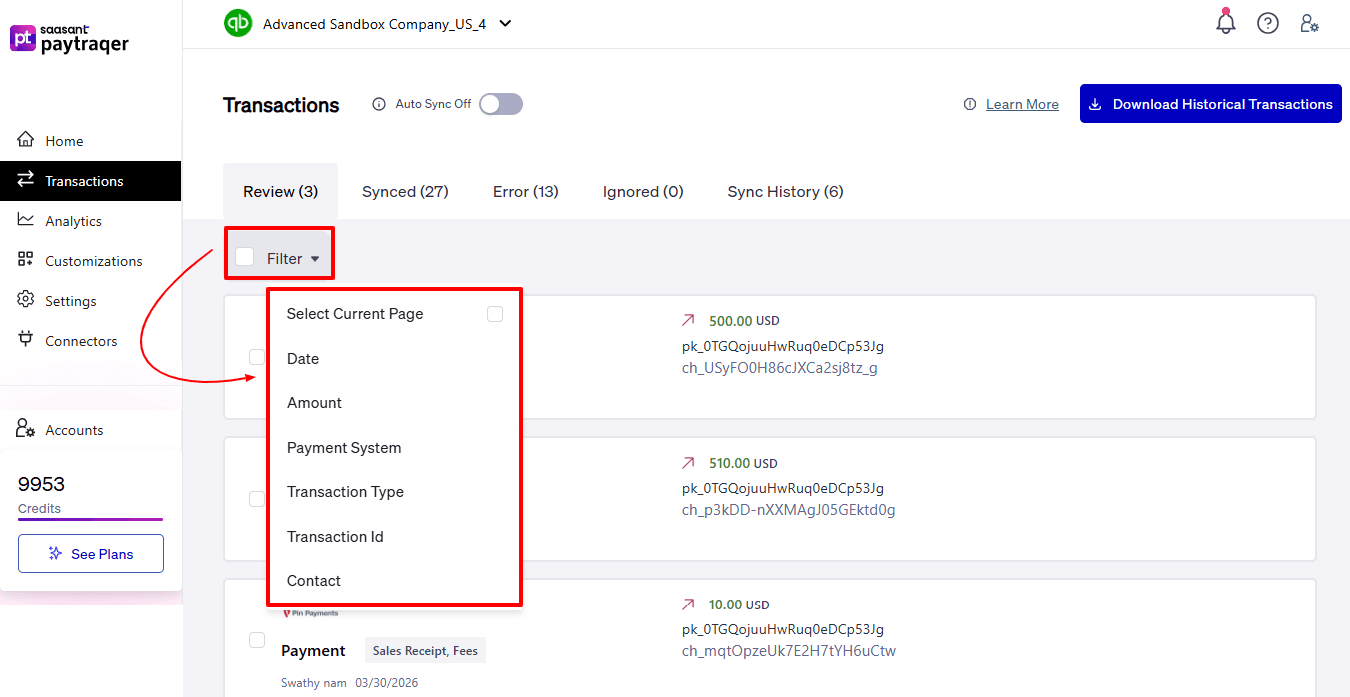Choose Payment System from the filter menu
This screenshot has width=1350, height=697.
pos(345,447)
